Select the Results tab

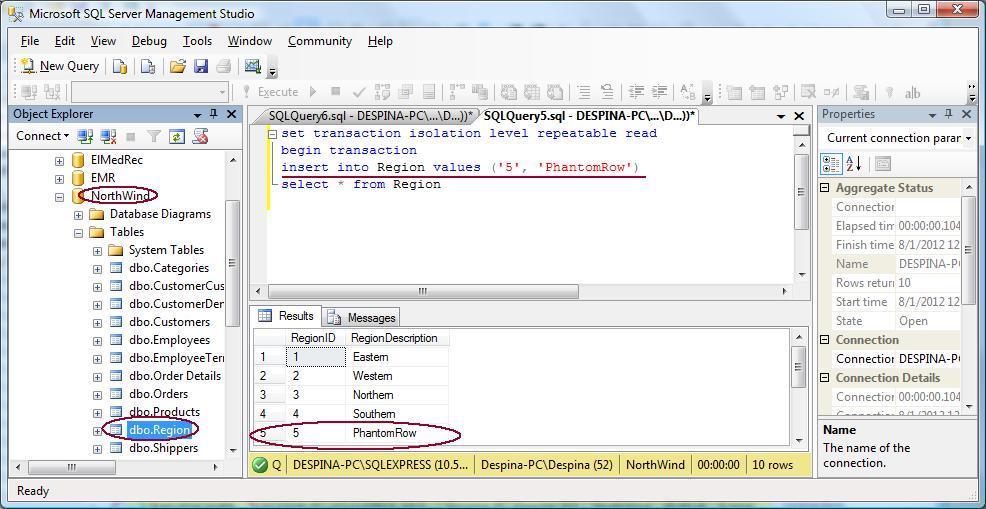click(x=286, y=316)
